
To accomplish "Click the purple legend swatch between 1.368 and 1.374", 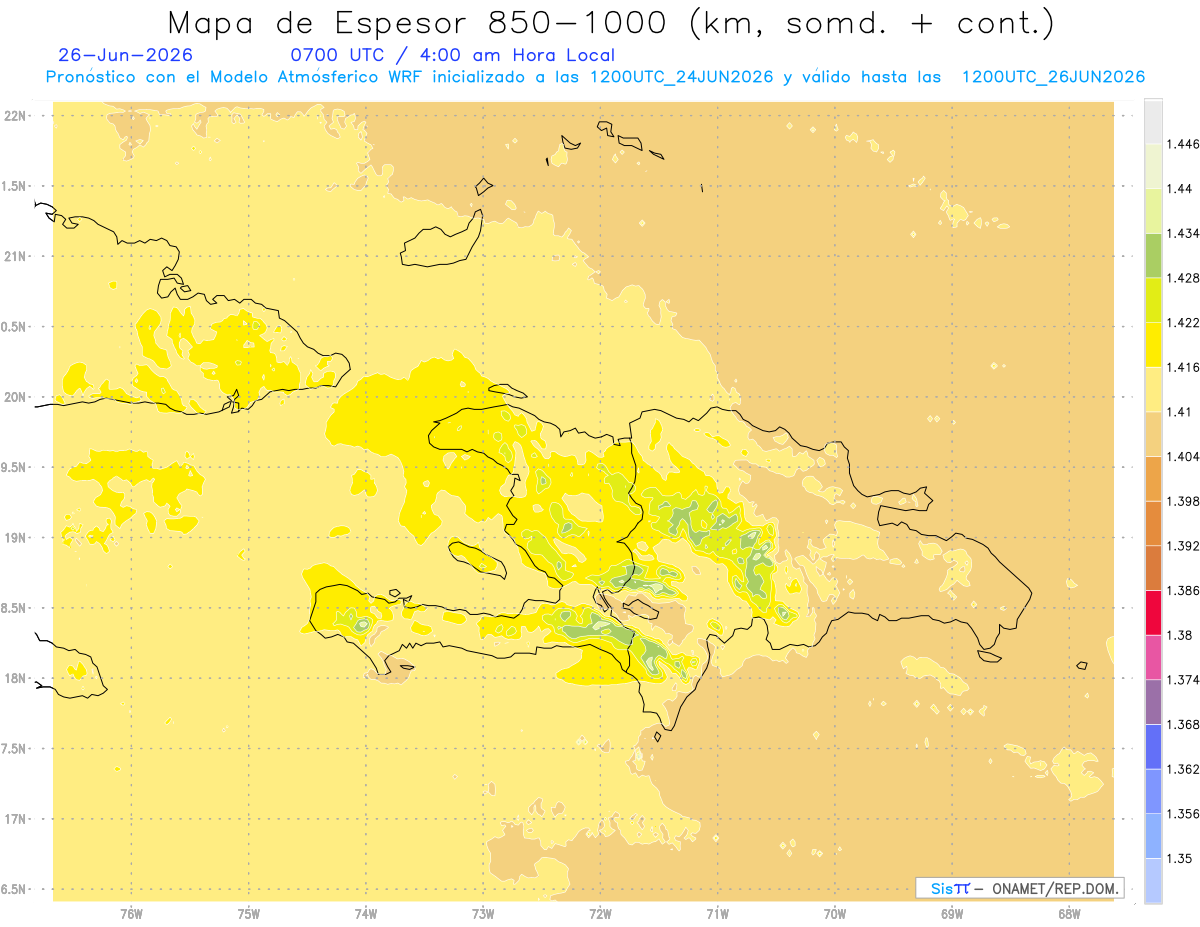I will pos(1153,702).
